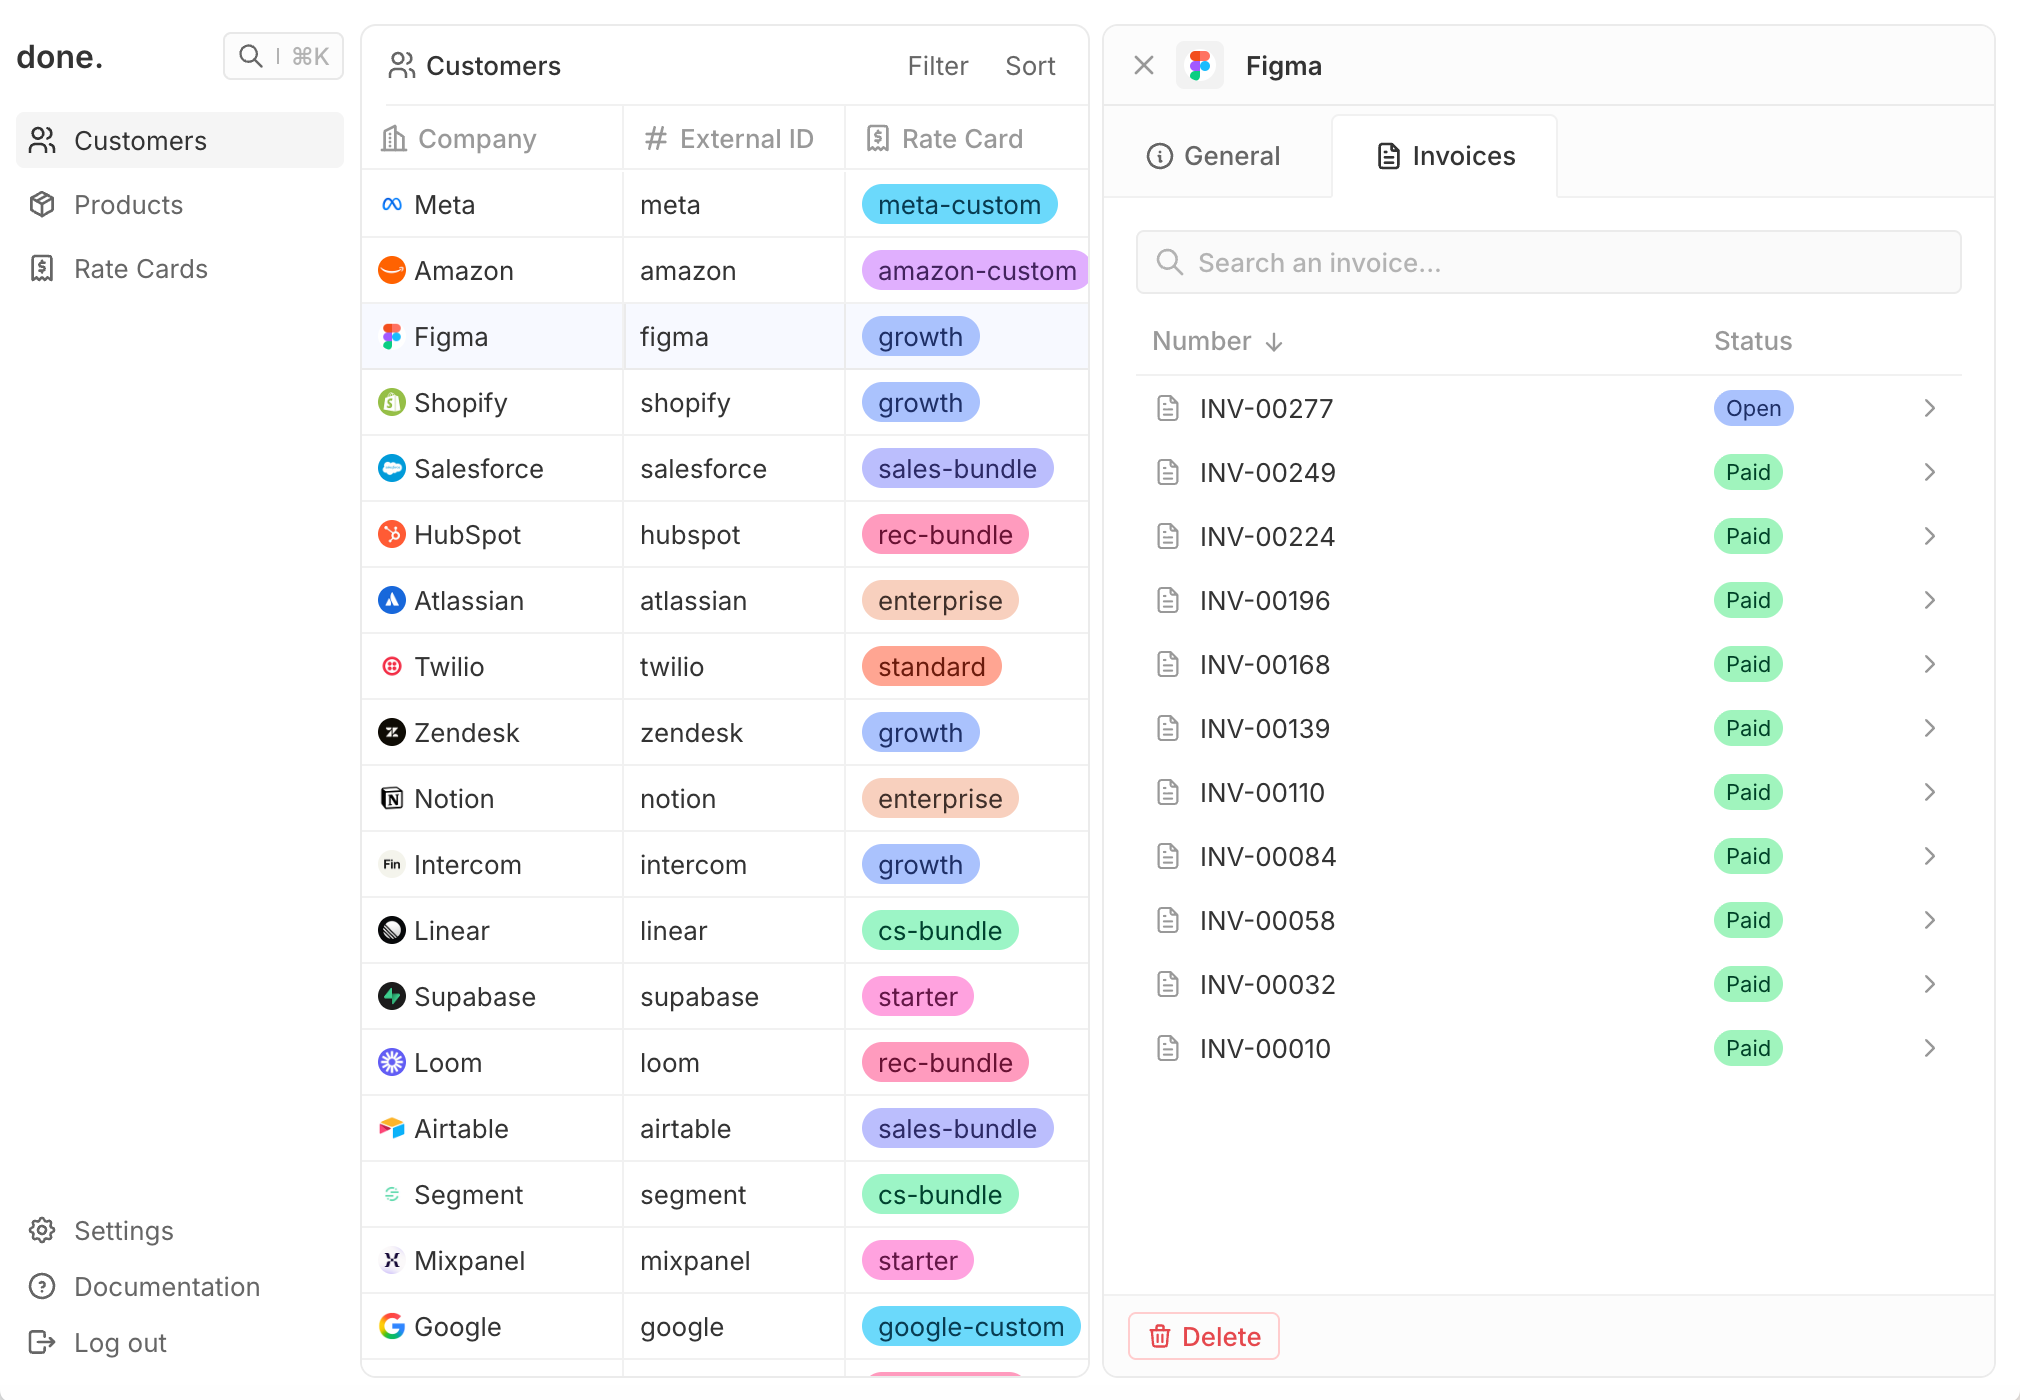Open the Sort options for customers

pyautogui.click(x=1030, y=66)
